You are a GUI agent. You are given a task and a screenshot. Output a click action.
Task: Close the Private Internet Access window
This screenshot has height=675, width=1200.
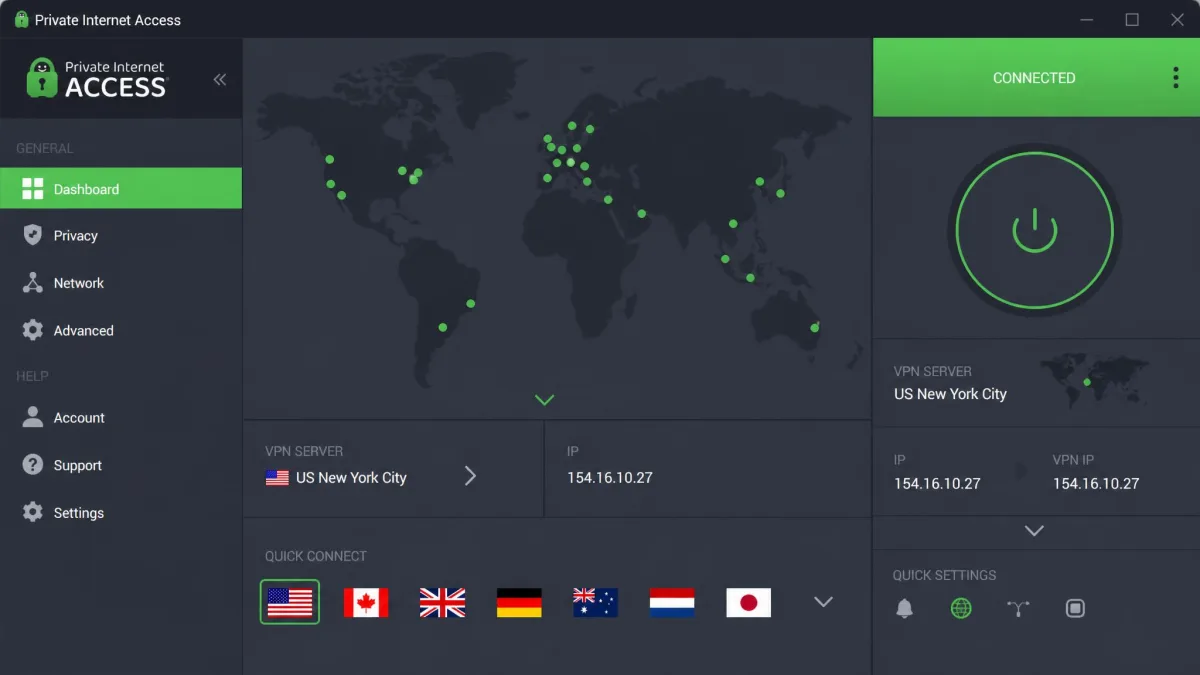click(1177, 20)
